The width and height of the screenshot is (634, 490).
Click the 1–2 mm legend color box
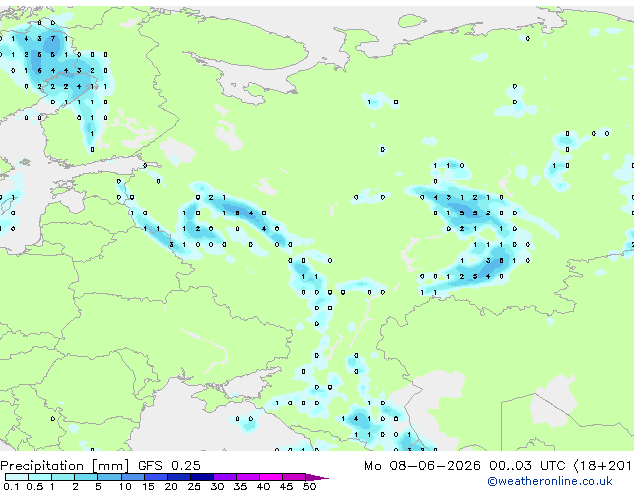(x=63, y=477)
